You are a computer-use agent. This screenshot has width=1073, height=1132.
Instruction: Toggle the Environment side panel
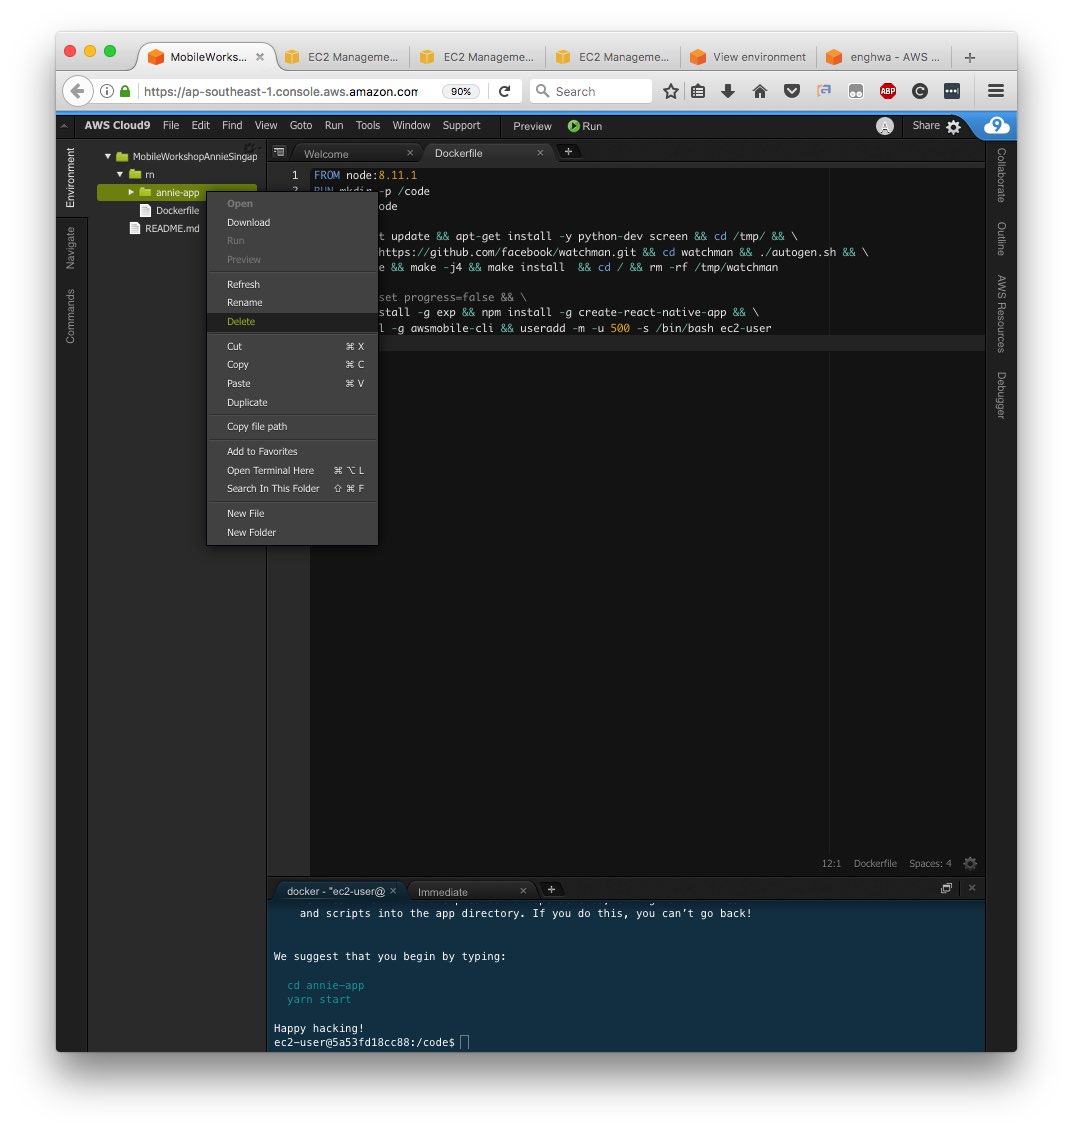point(71,178)
